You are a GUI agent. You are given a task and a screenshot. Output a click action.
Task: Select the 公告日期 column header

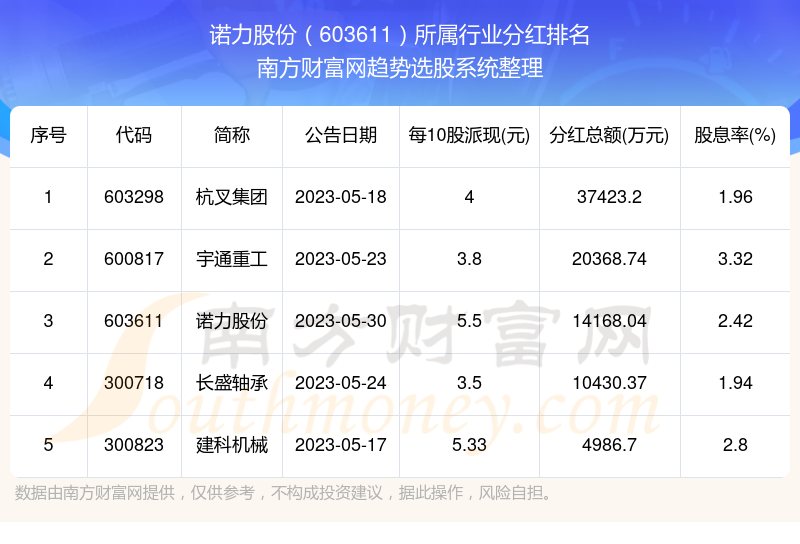[x=341, y=135]
